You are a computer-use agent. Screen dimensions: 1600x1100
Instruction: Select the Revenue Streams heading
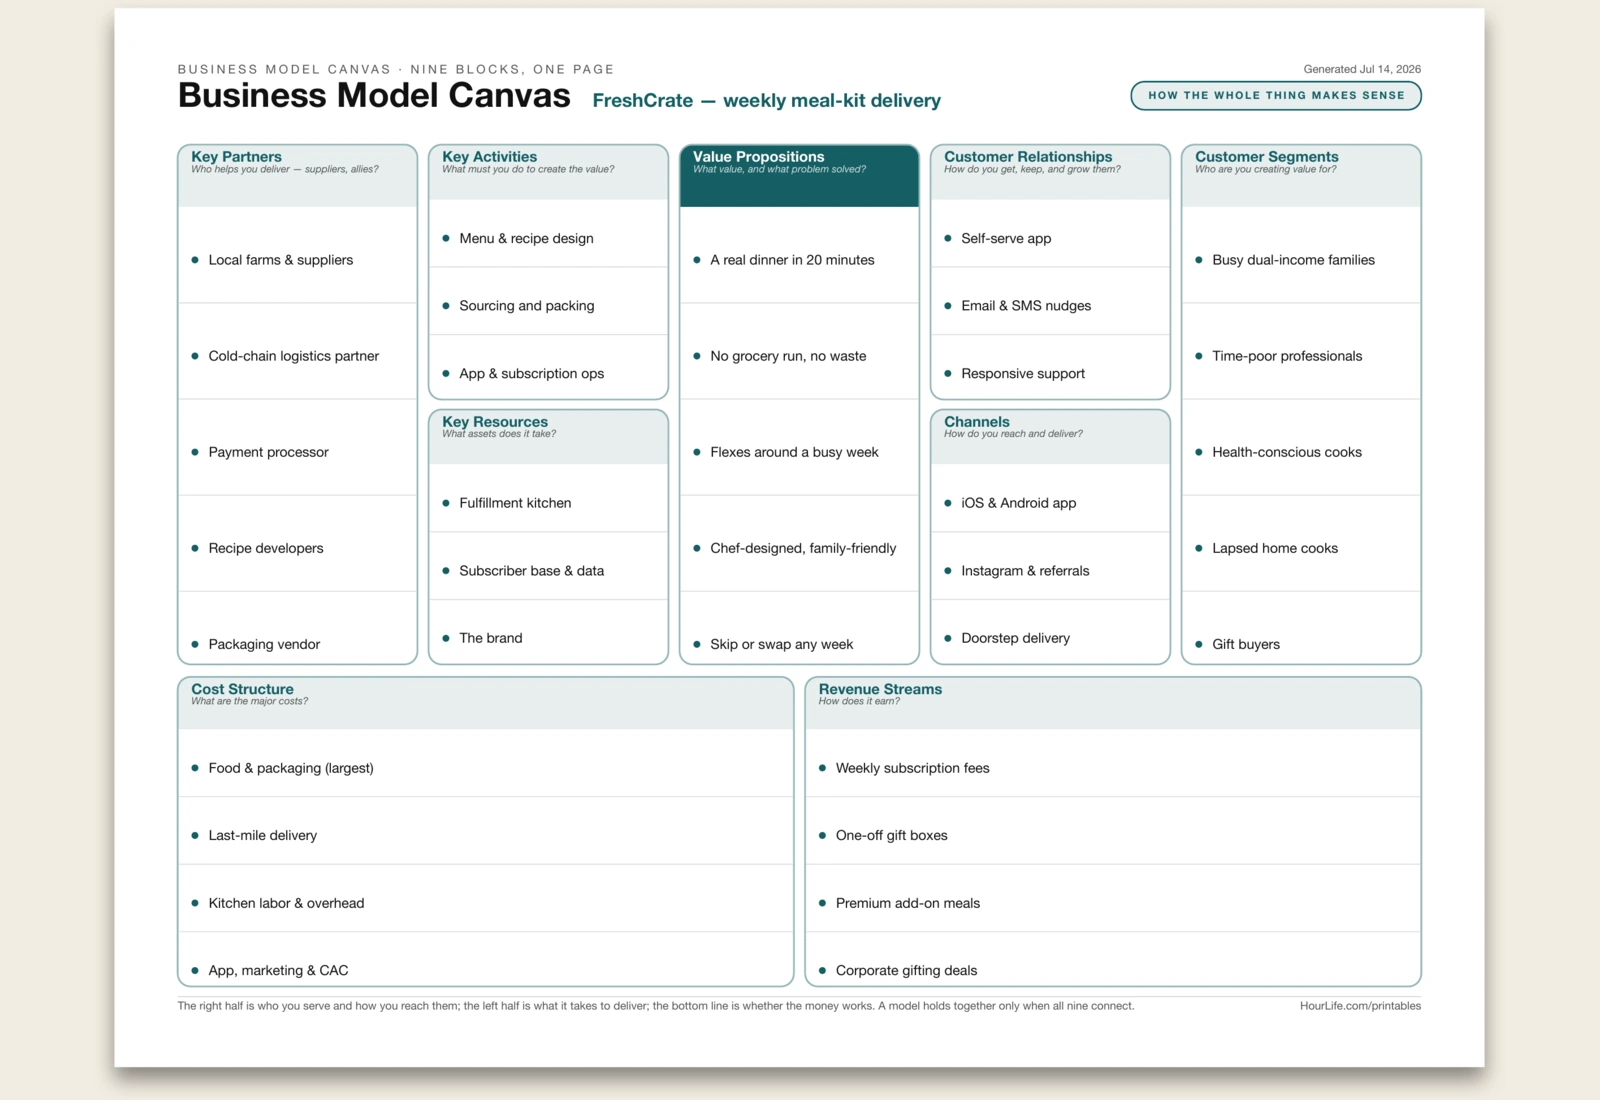point(880,688)
